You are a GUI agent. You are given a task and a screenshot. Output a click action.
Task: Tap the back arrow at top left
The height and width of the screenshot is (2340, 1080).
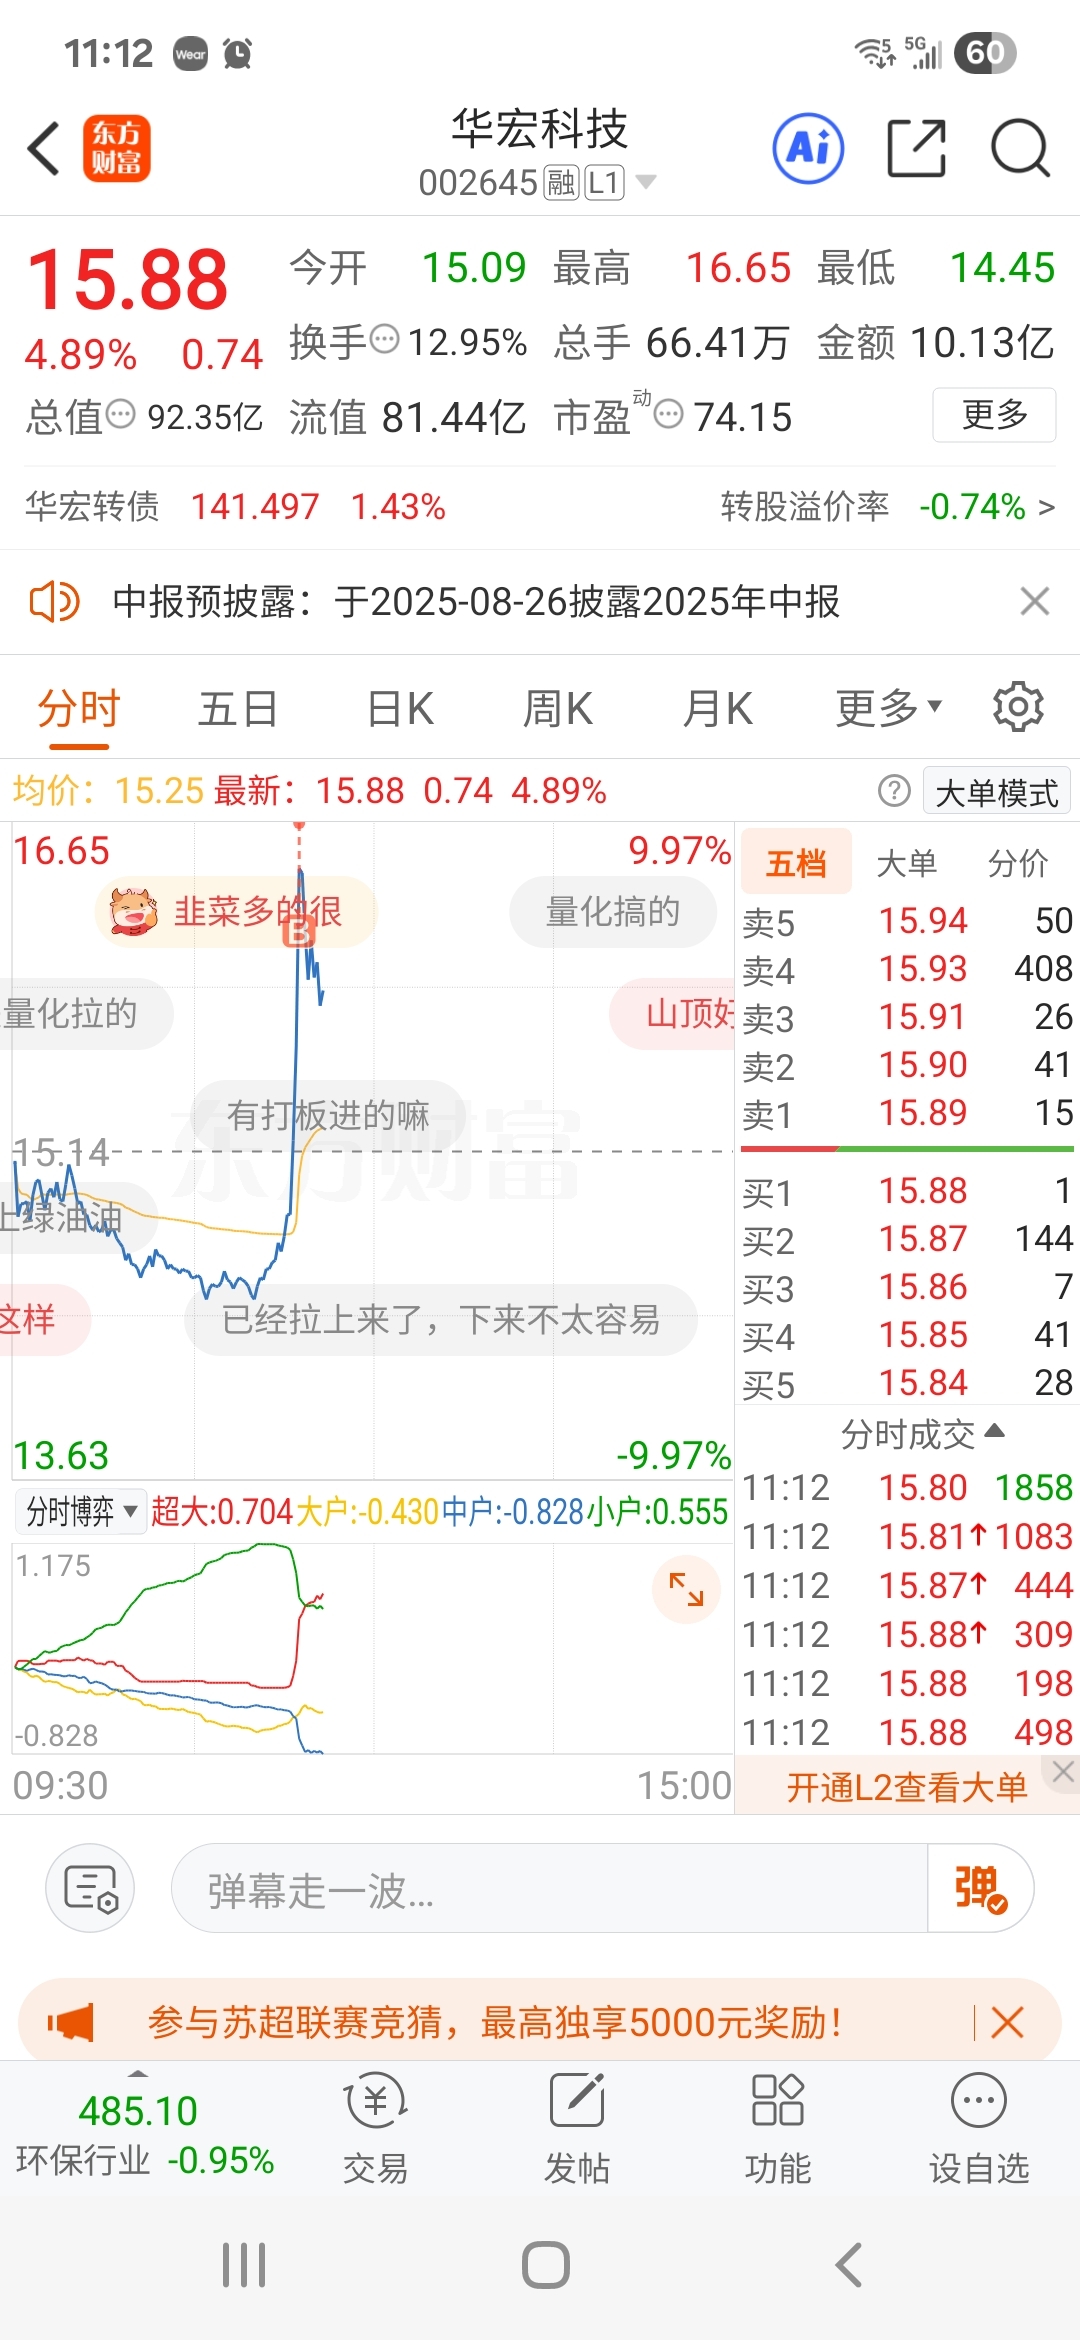click(45, 149)
